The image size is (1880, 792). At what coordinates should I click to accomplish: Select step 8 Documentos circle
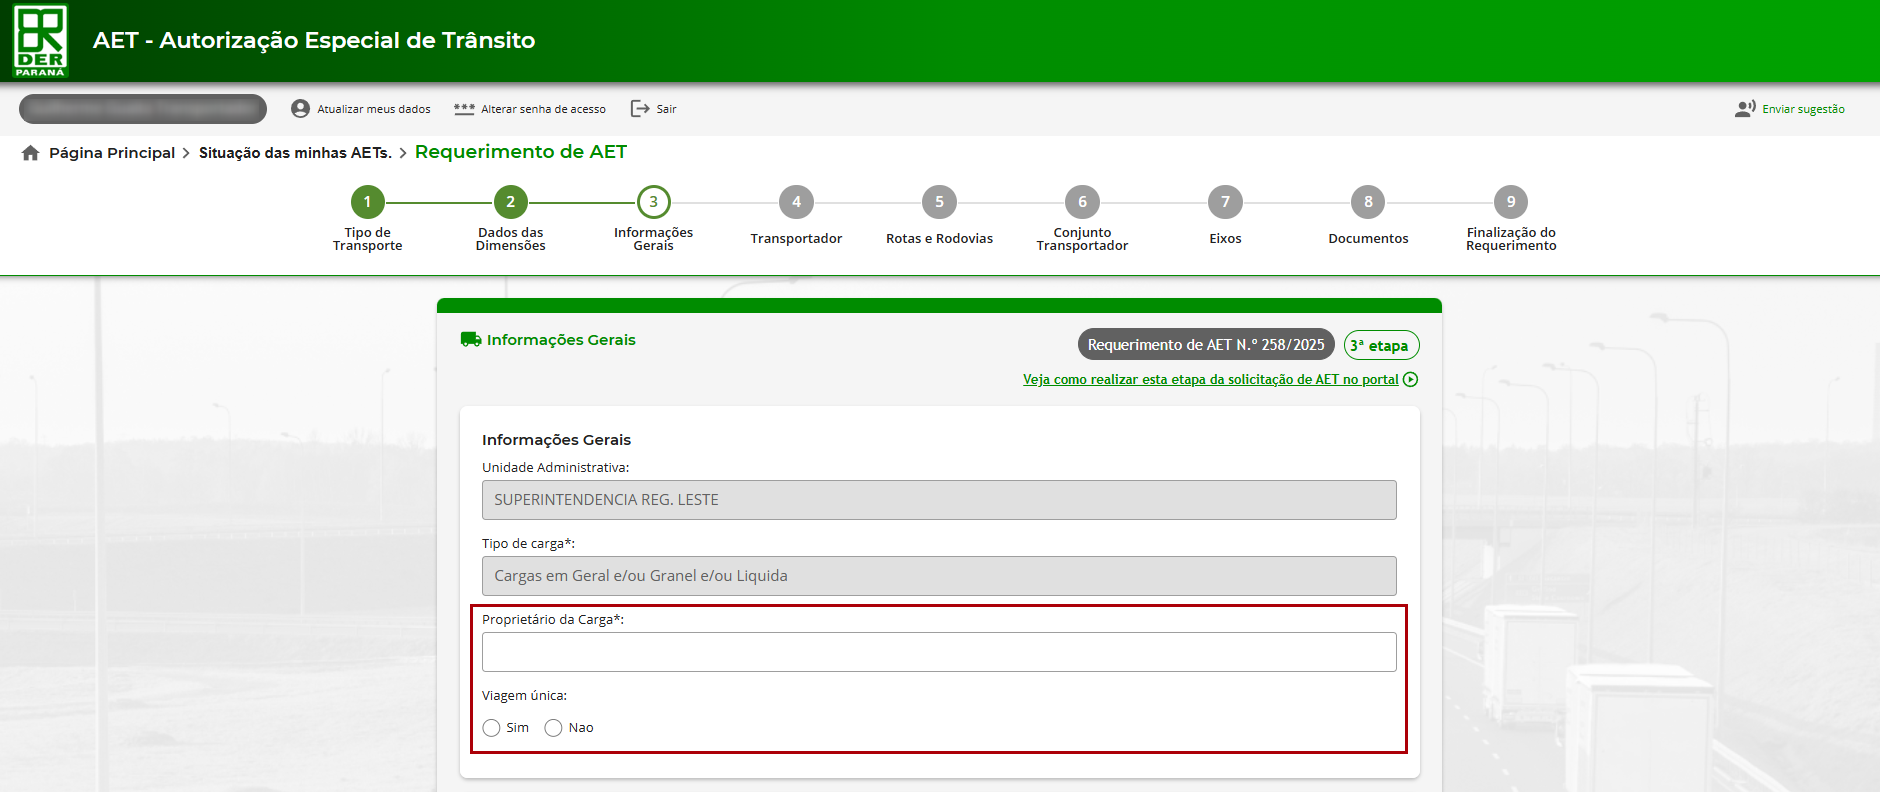tap(1368, 202)
